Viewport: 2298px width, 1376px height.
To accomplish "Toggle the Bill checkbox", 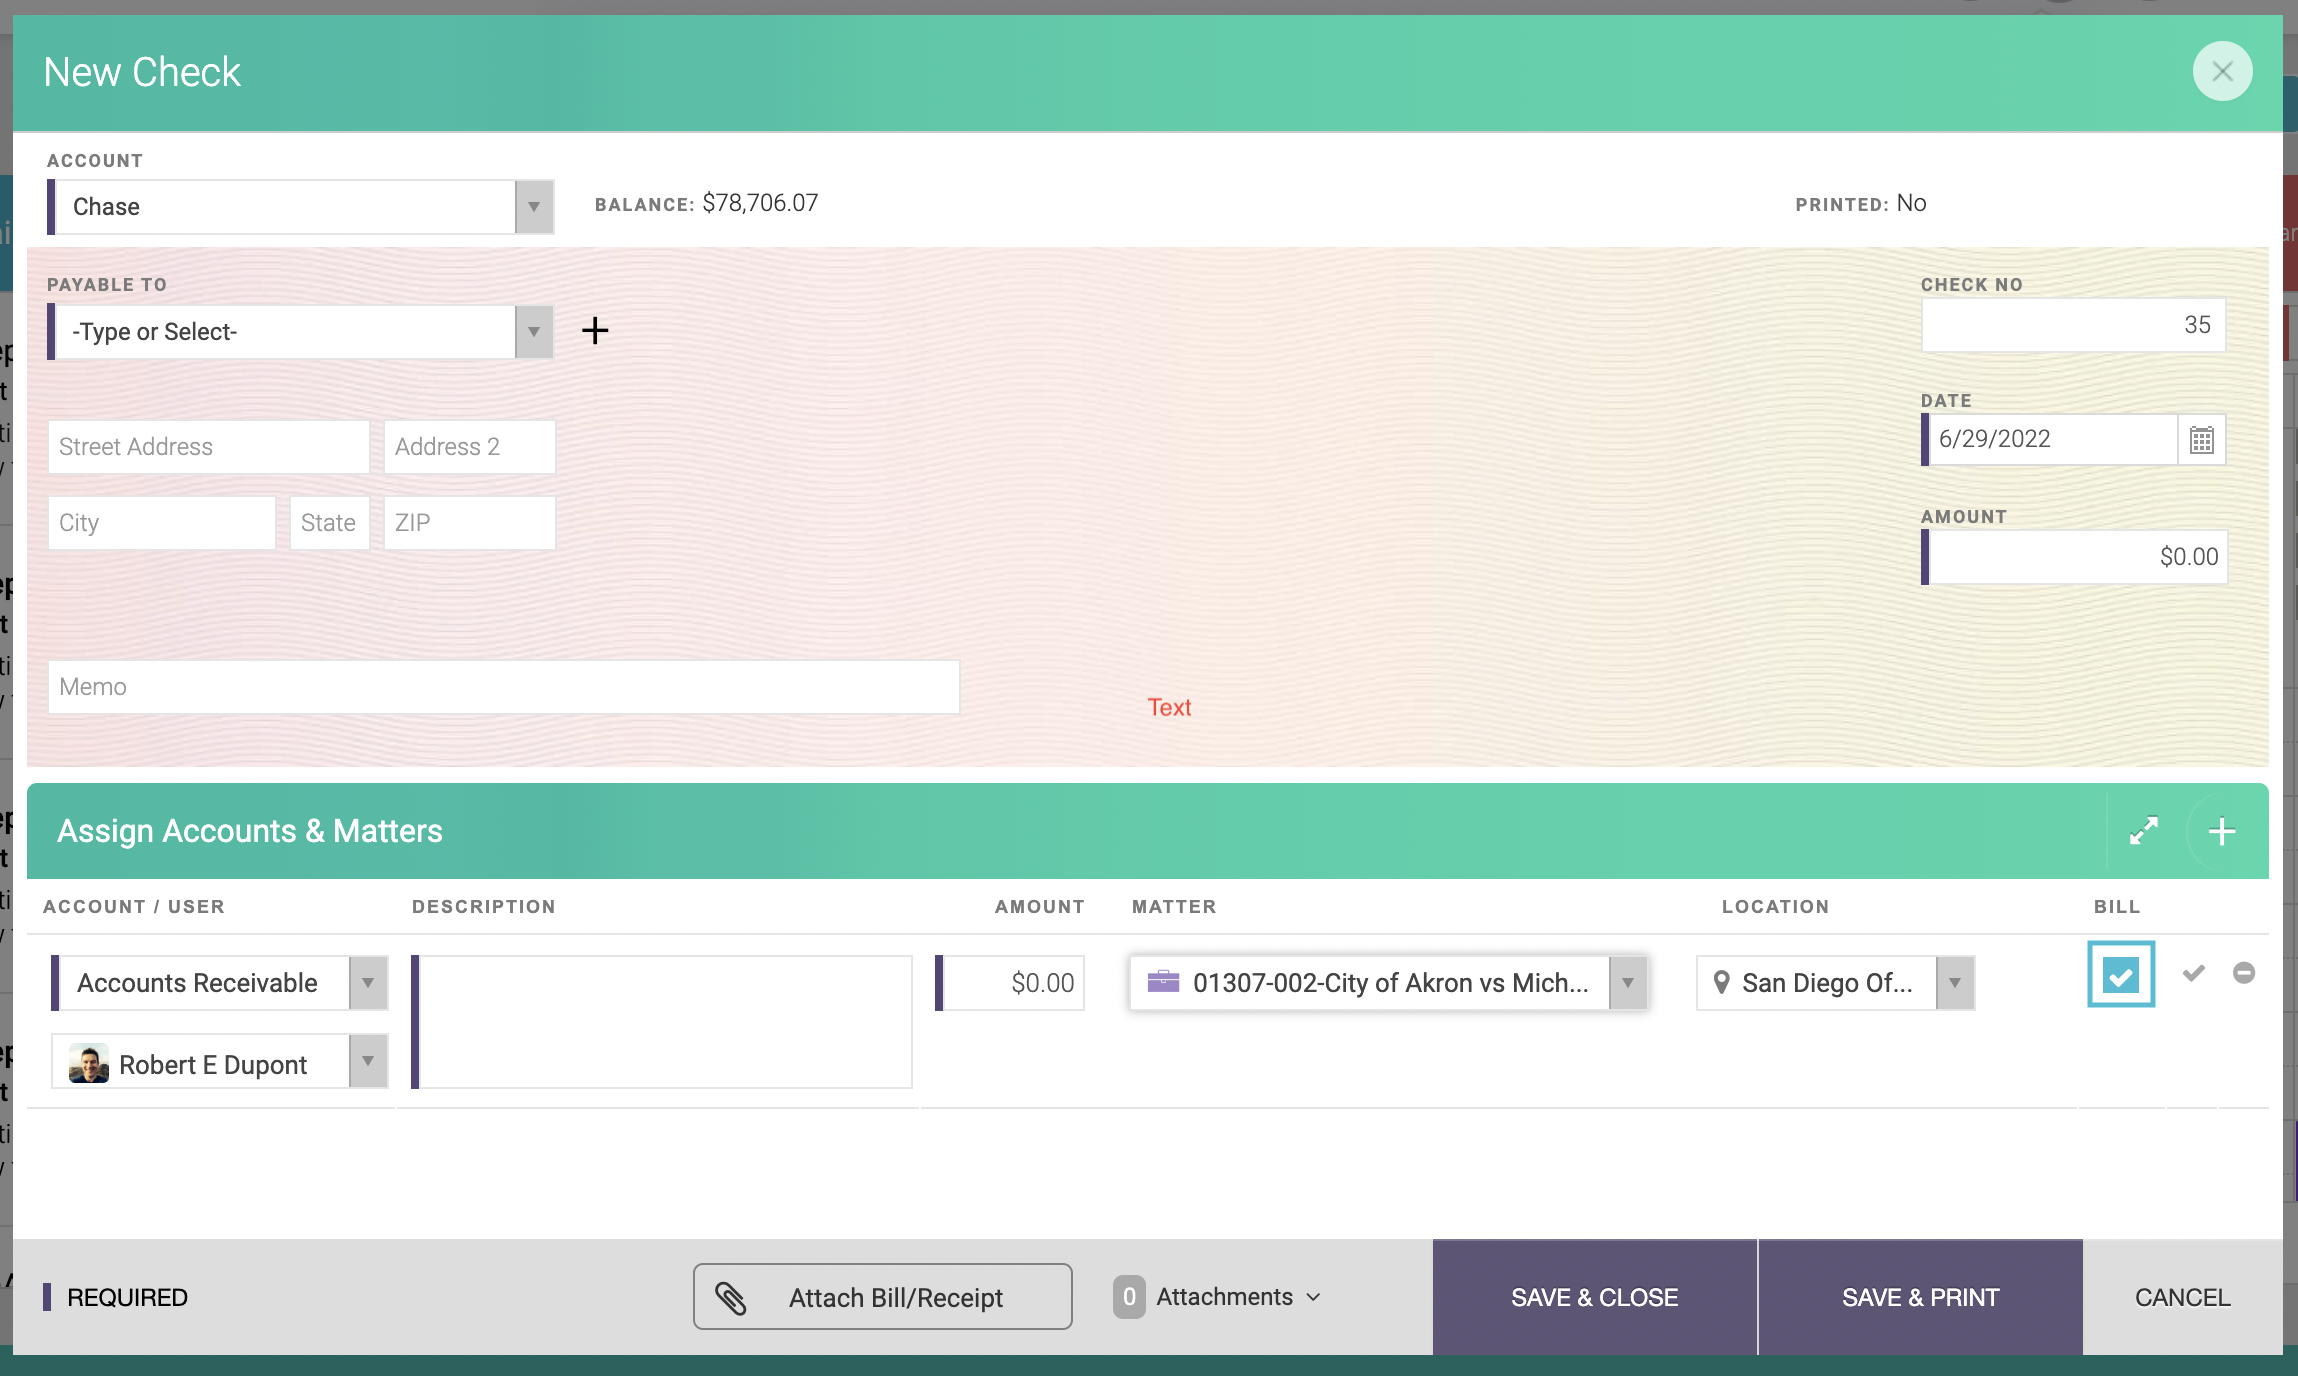I will coord(2121,975).
